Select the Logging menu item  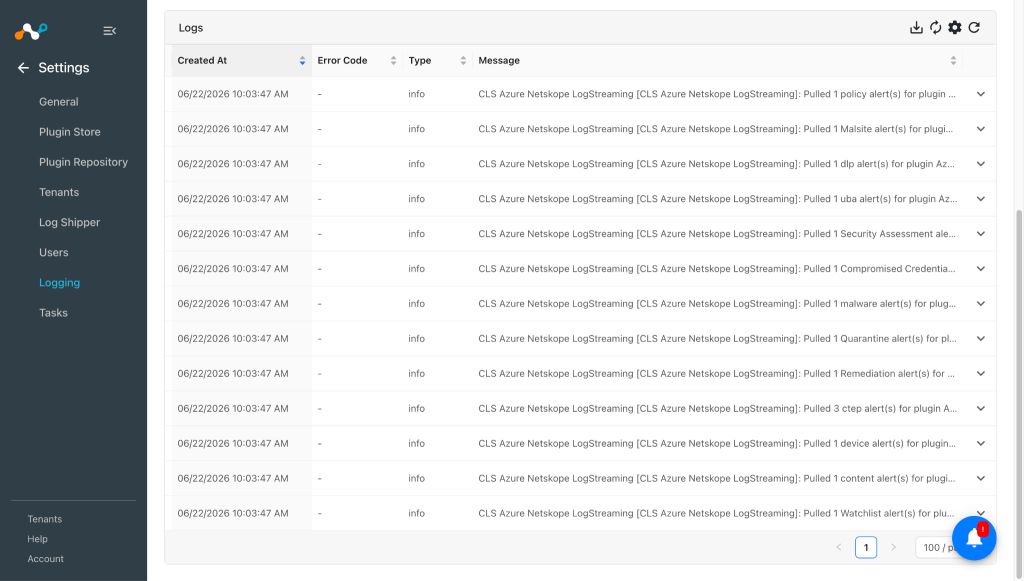click(59, 283)
